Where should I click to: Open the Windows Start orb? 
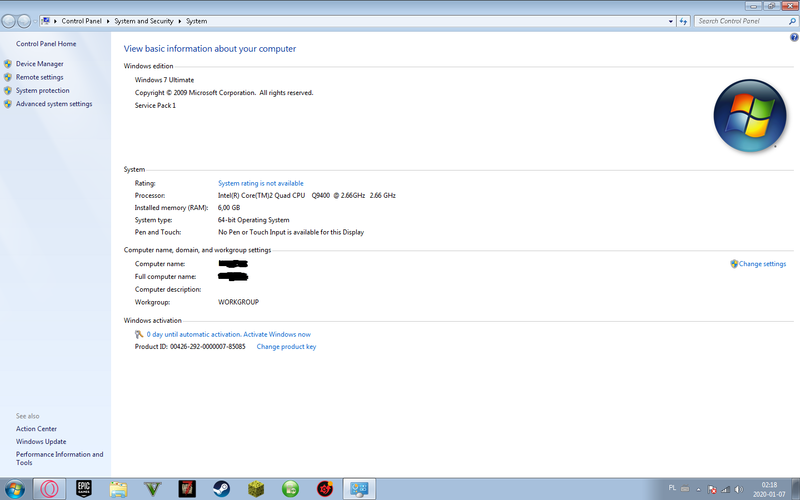(14, 489)
